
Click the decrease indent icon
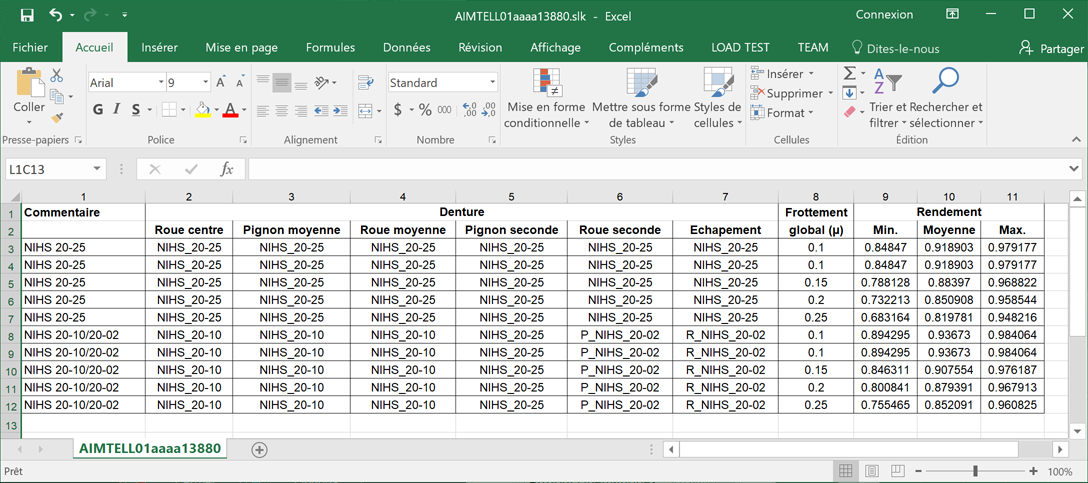321,110
